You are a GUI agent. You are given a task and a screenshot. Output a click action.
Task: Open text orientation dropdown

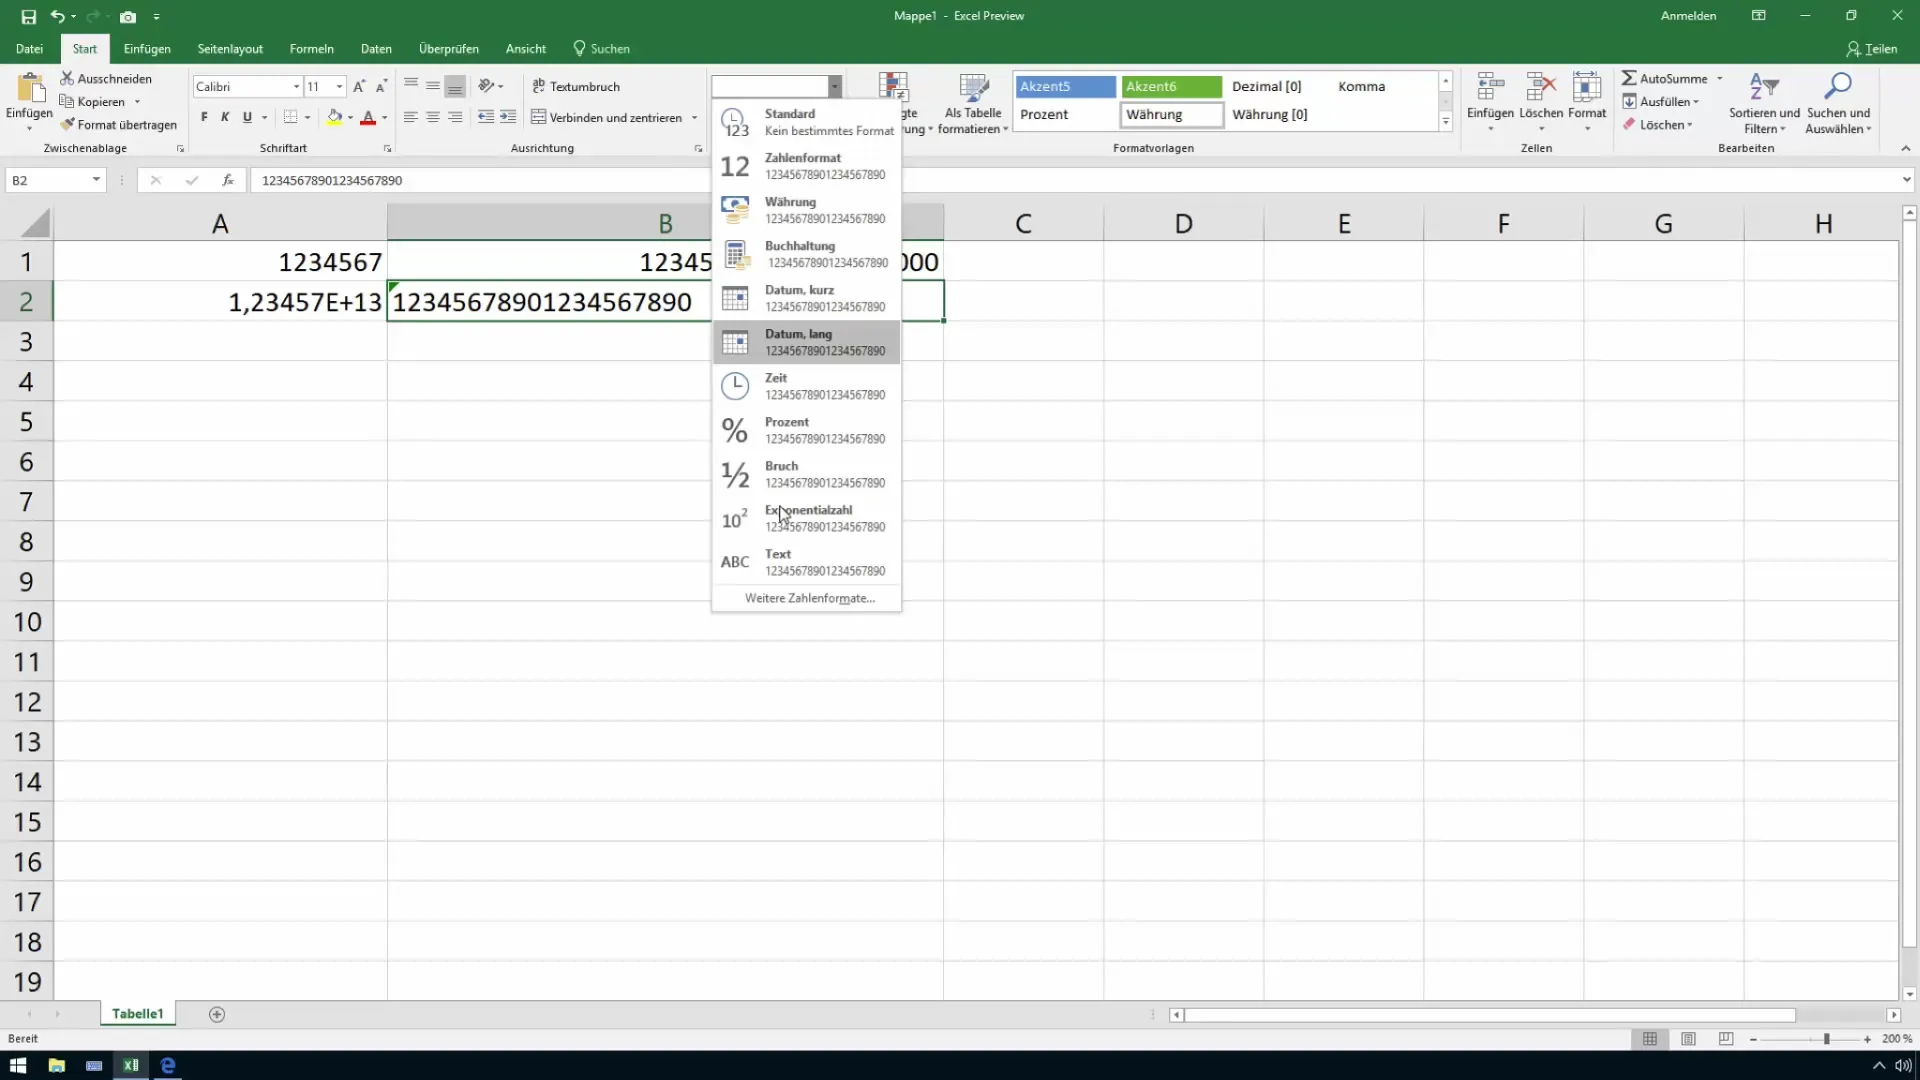(491, 86)
